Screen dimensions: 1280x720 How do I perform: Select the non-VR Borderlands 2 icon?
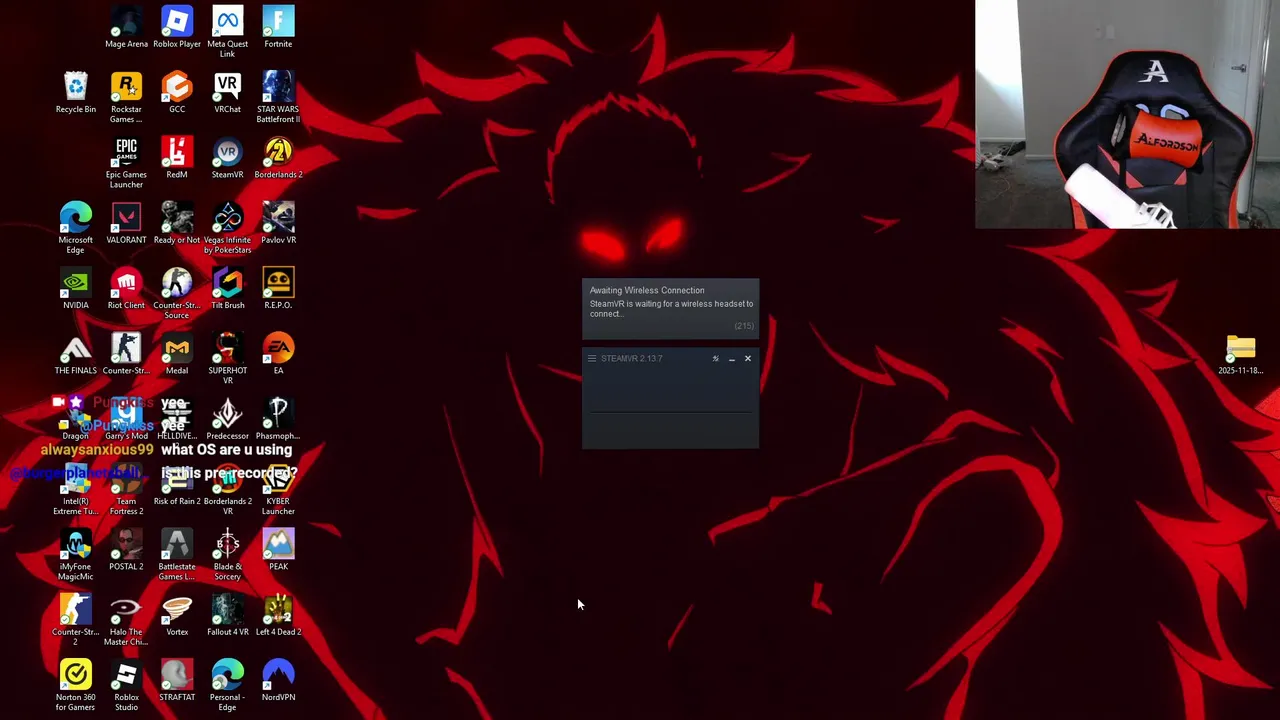click(278, 158)
